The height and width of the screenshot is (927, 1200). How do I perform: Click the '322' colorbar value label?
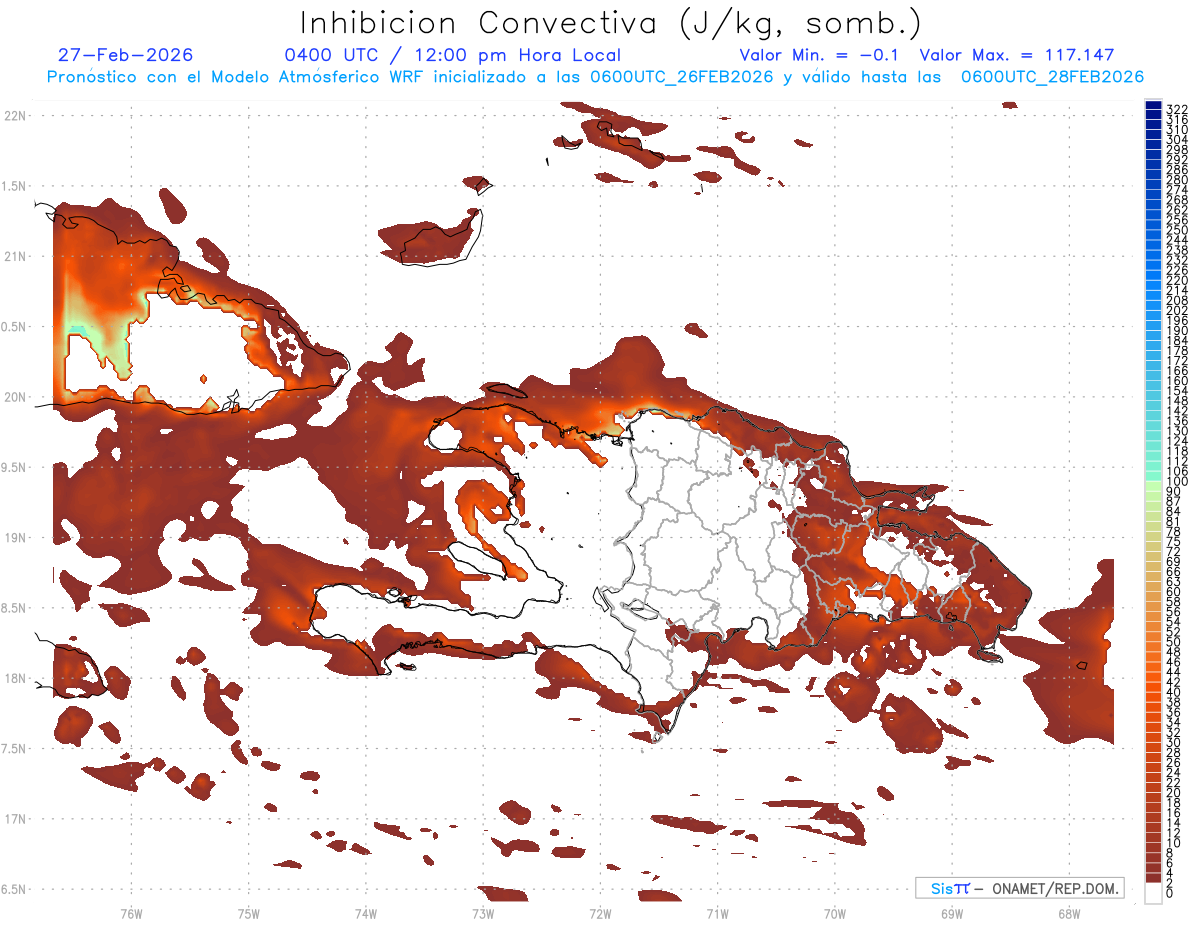tap(1176, 108)
